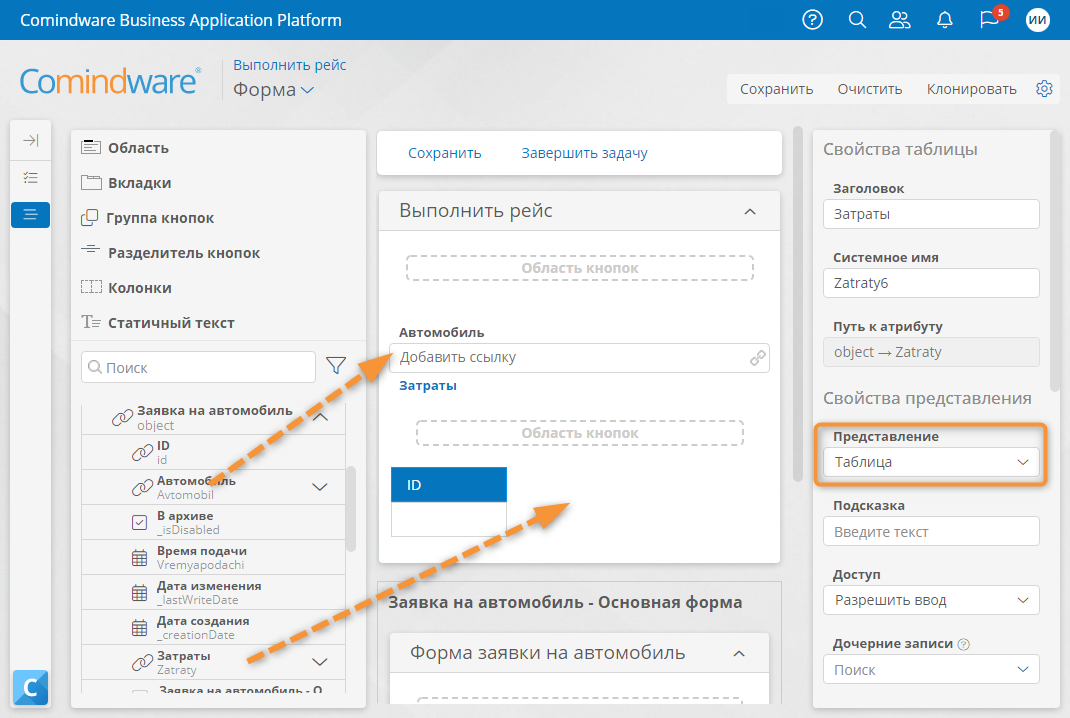Viewport: 1070px width, 718px height.
Task: Open Выполнить рейс breadcrumb link
Action: coord(289,65)
